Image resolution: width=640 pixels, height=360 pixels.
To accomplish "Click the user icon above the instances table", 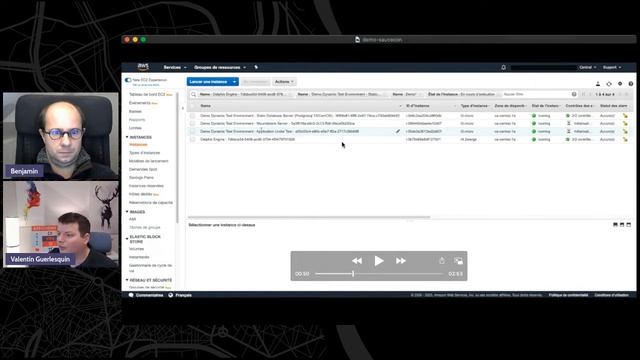I will (x=598, y=84).
